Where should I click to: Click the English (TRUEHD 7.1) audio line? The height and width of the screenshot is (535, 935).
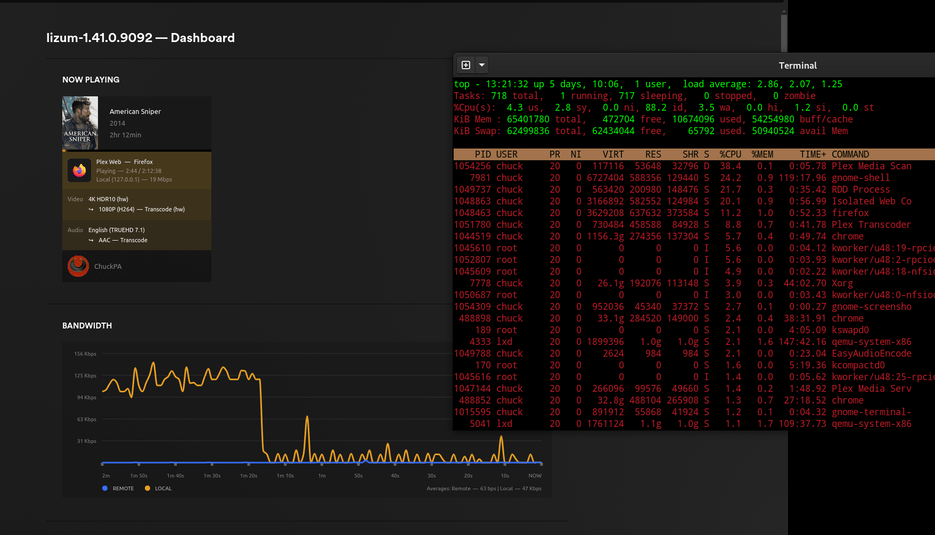point(116,230)
